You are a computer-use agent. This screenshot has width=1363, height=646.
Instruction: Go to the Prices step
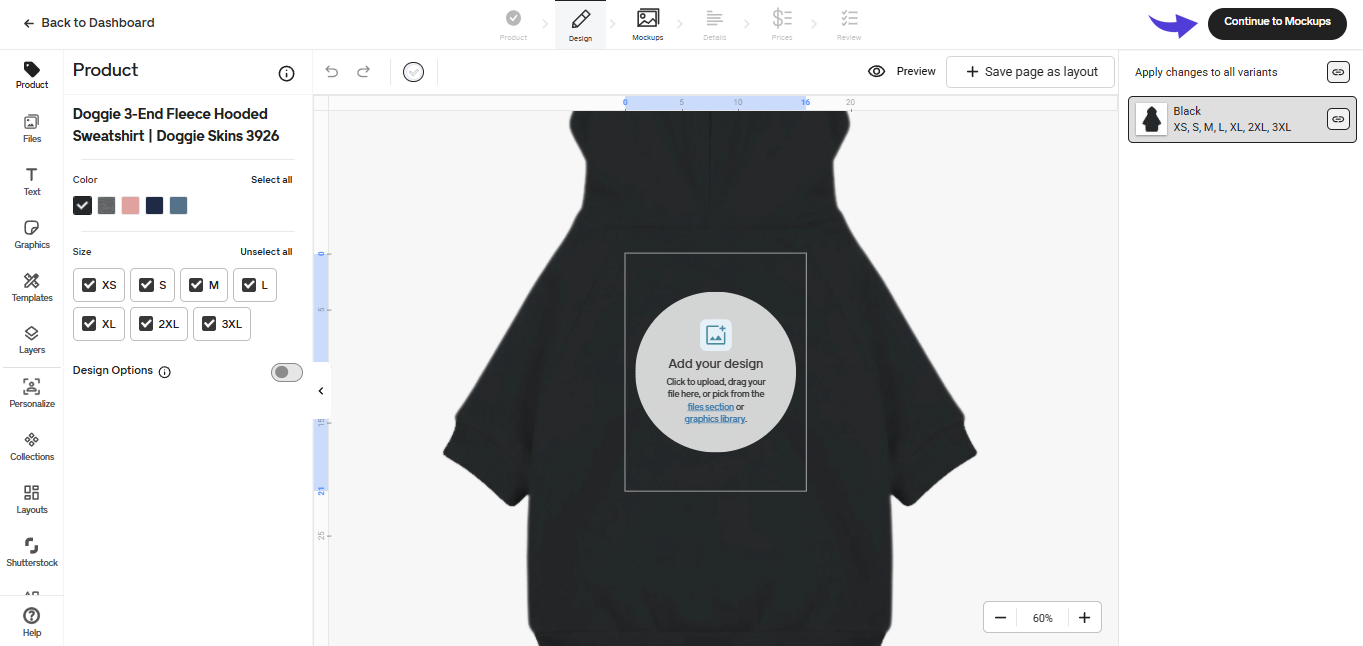pyautogui.click(x=782, y=25)
